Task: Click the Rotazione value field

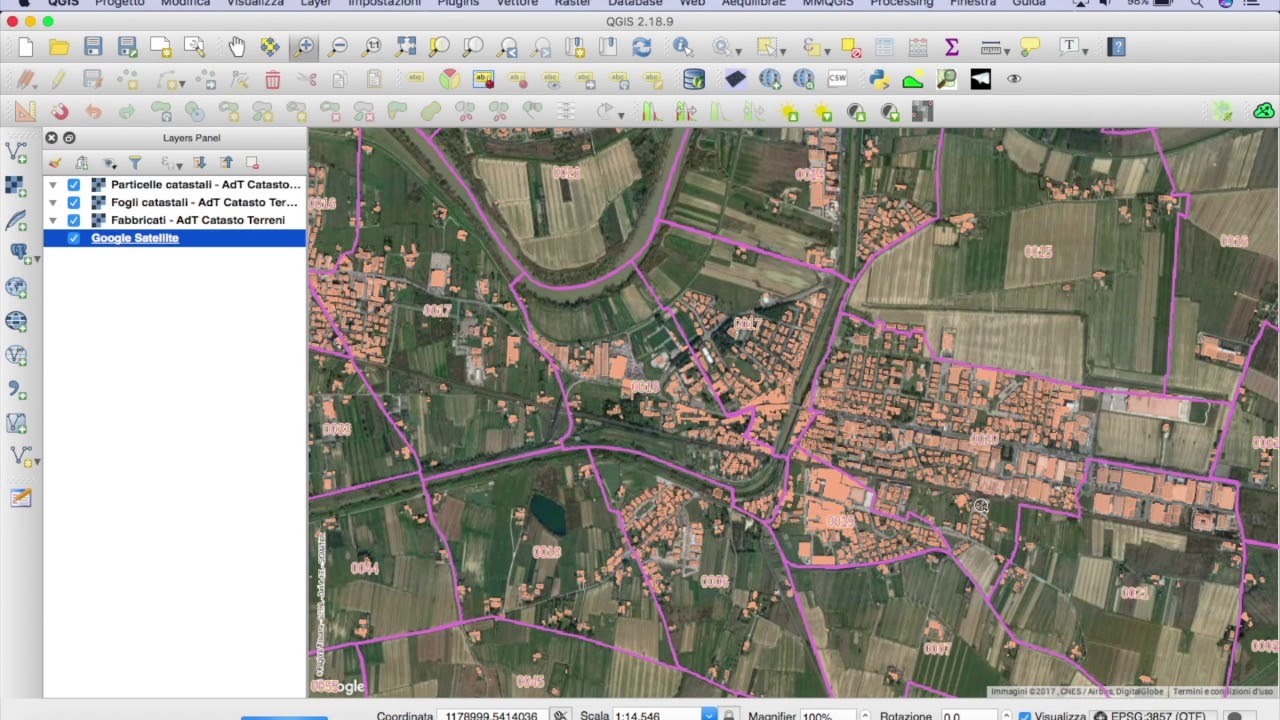Action: (x=970, y=716)
